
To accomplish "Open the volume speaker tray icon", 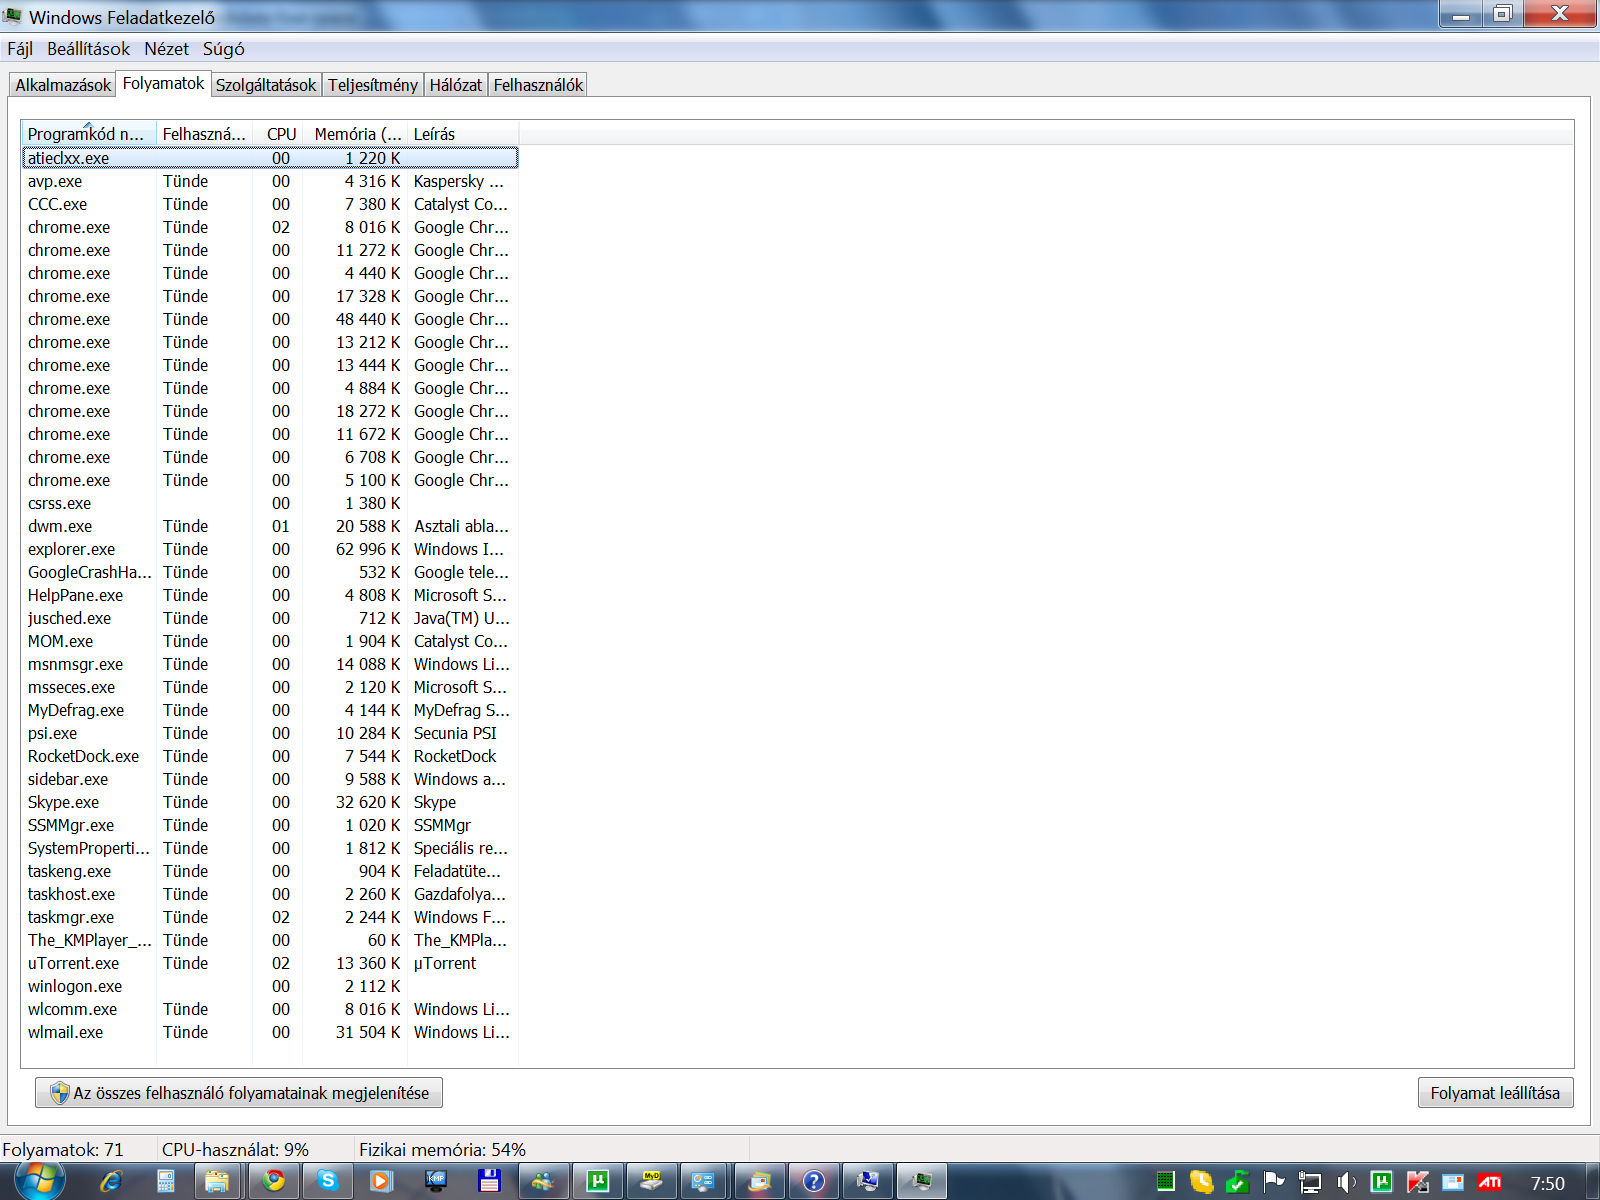I will click(1346, 1182).
